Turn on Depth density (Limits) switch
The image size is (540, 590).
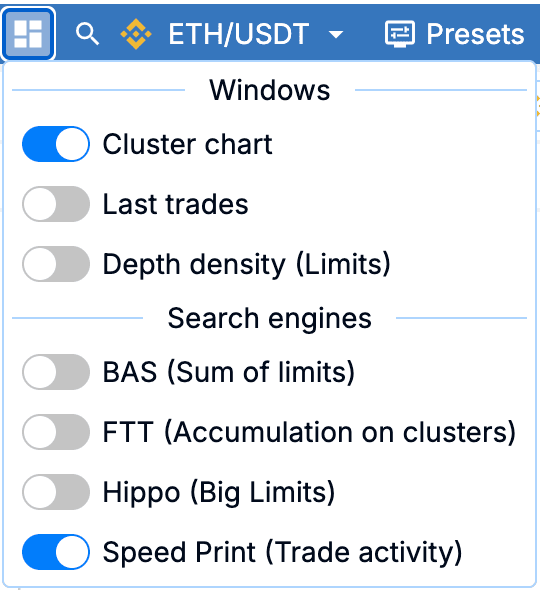coord(56,264)
